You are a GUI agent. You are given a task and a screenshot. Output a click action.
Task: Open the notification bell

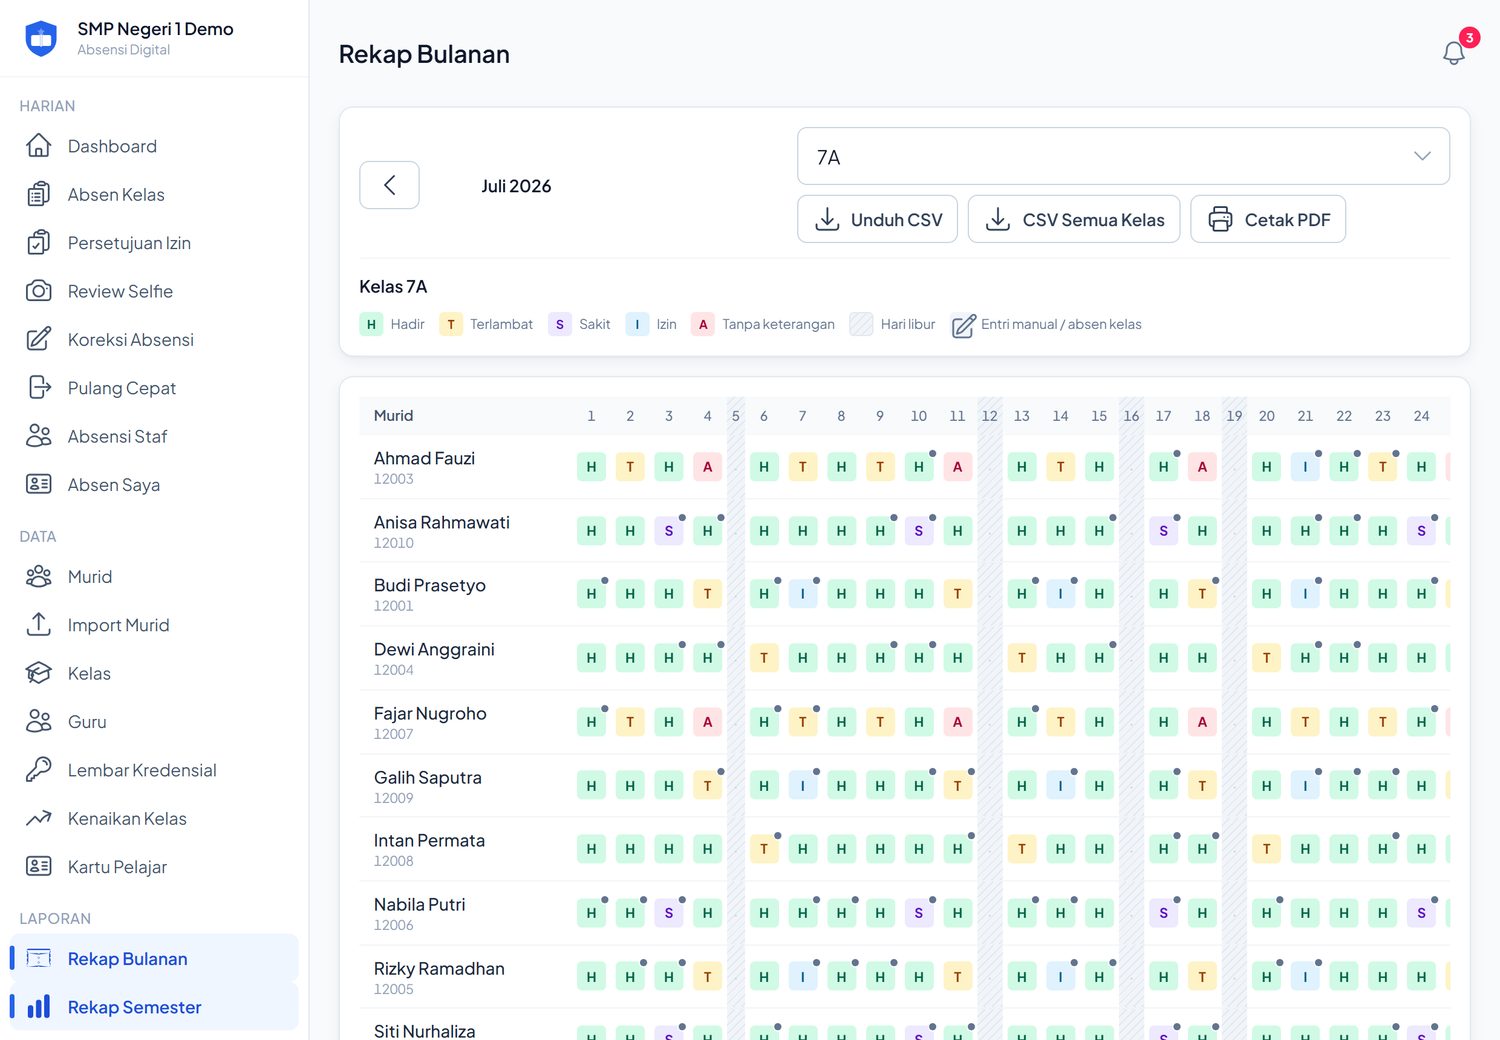[x=1454, y=53]
